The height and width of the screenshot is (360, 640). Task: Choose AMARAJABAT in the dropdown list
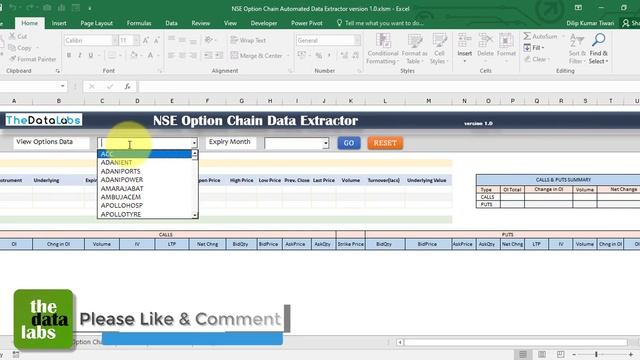click(x=144, y=188)
